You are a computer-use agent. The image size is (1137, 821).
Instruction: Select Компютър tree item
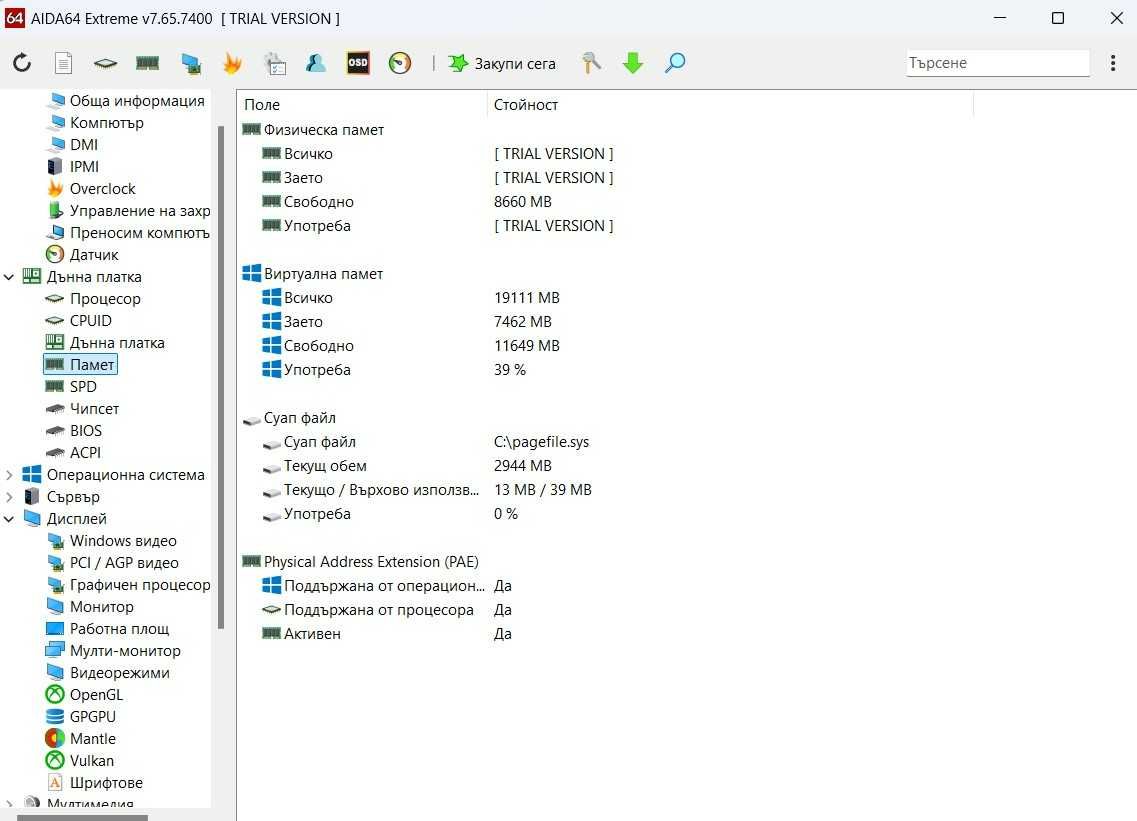pyautogui.click(x=96, y=123)
